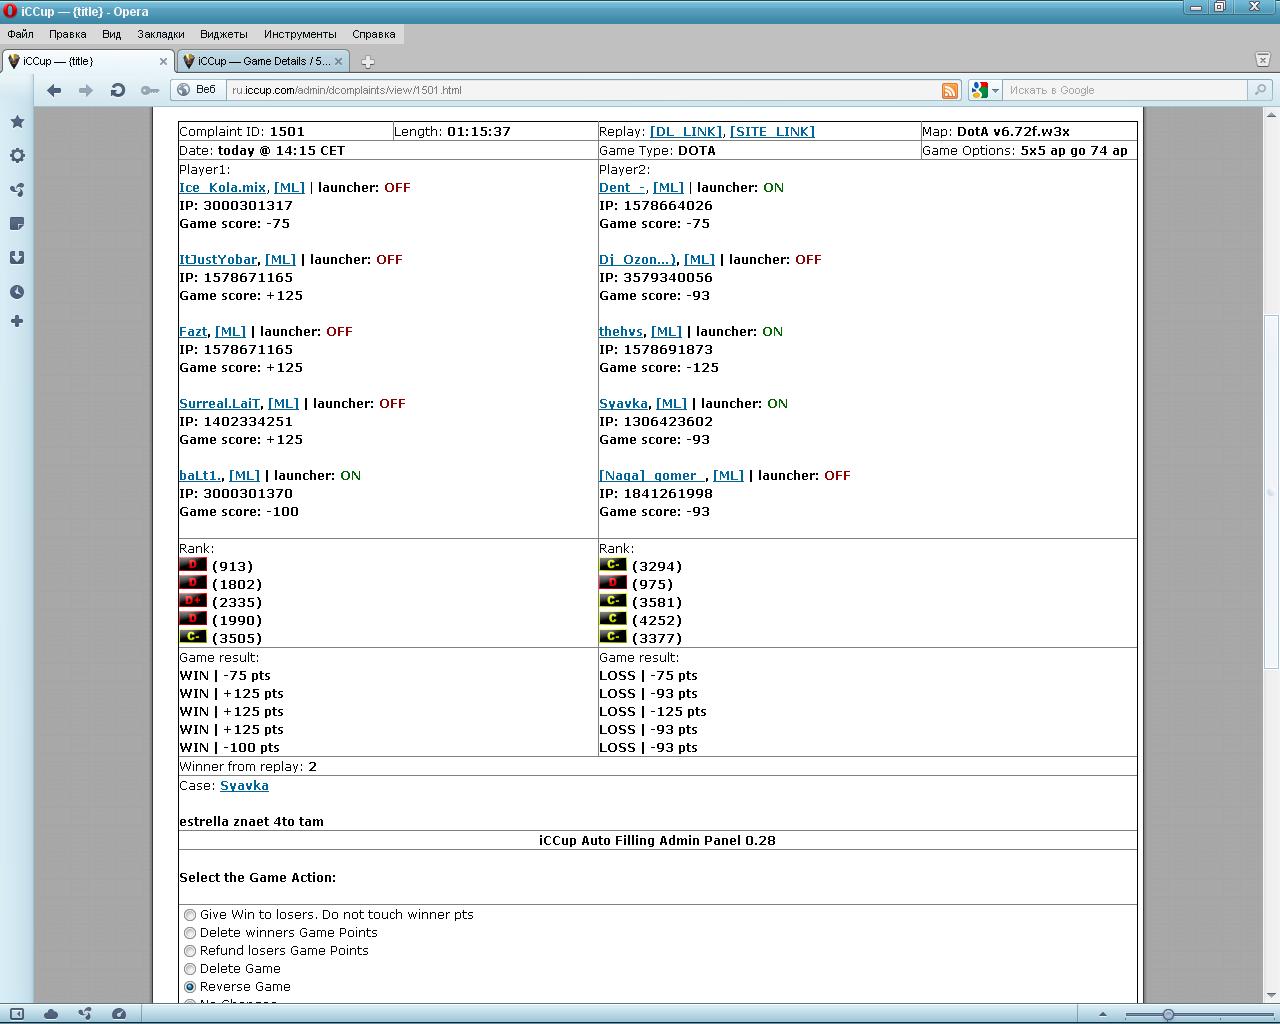Close the Game Details tab
The width and height of the screenshot is (1280, 1024).
[x=338, y=61]
